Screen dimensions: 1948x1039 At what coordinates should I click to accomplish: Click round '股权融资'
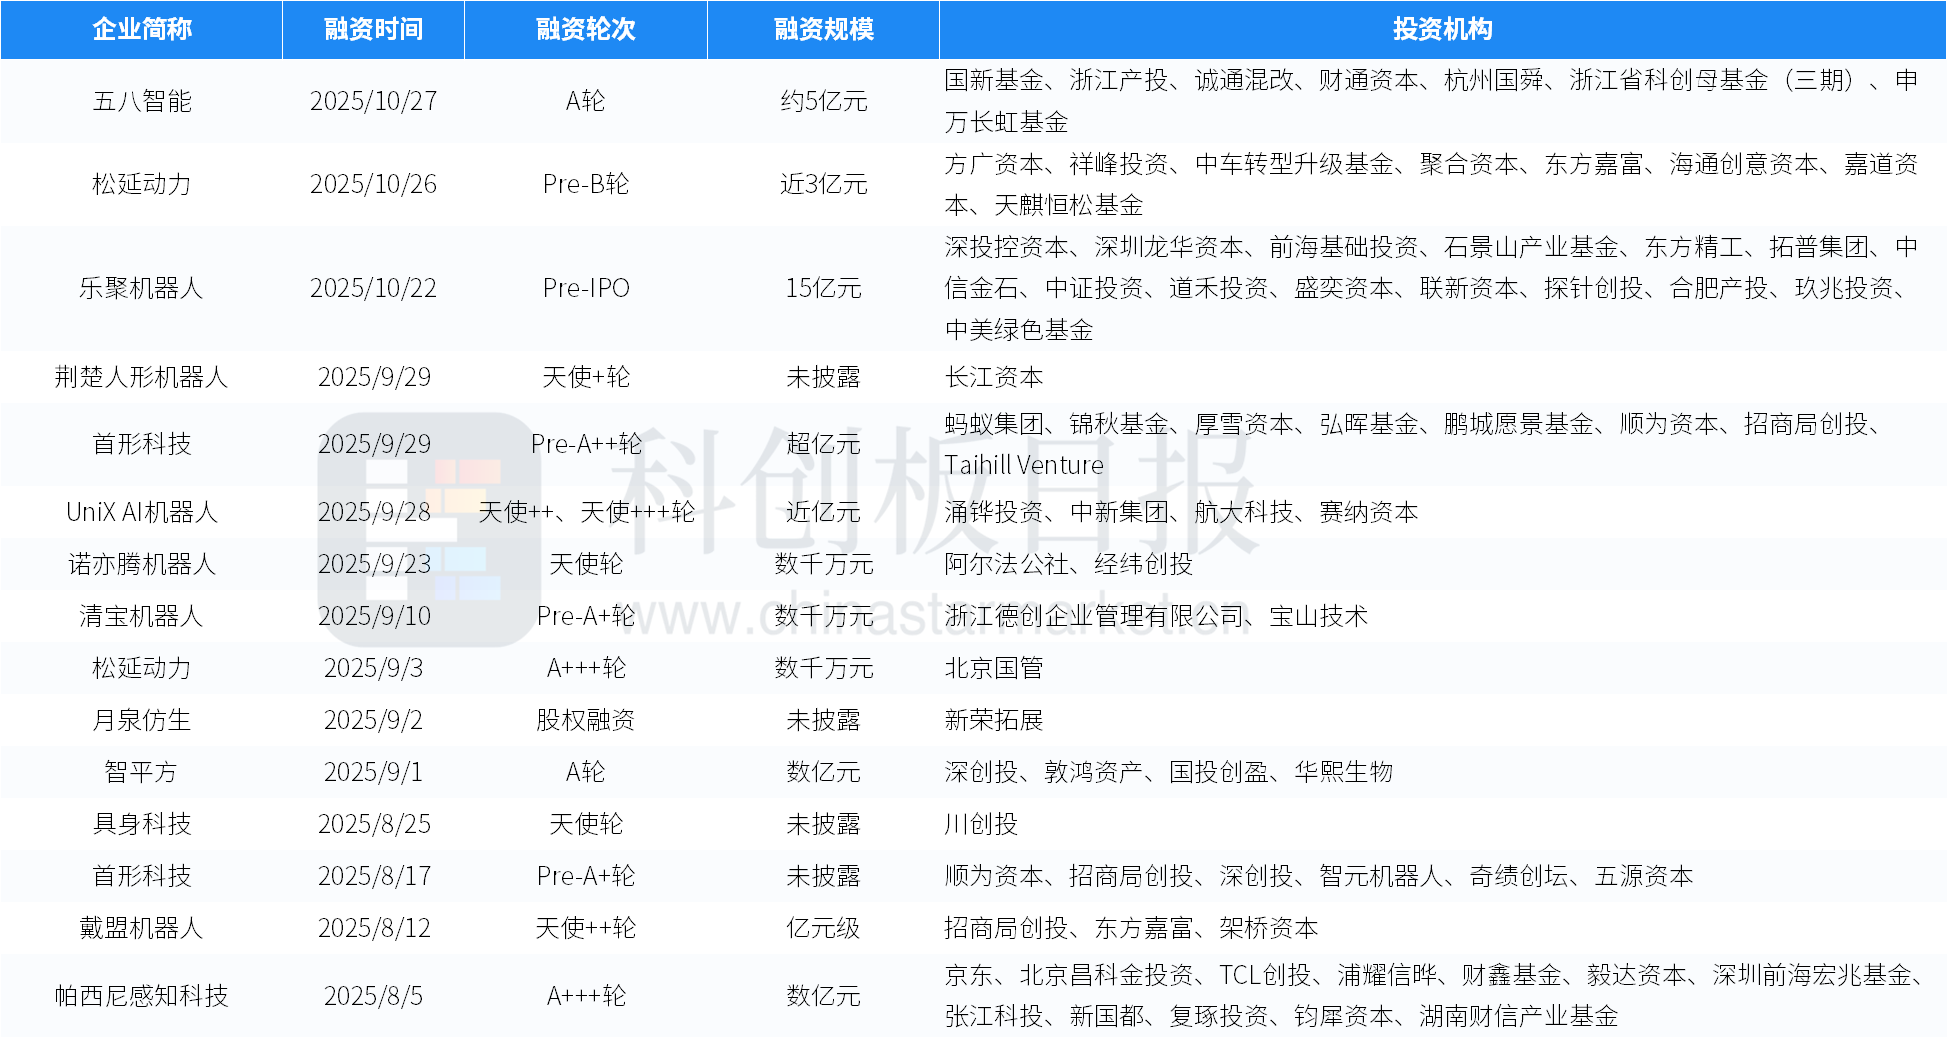coord(586,720)
